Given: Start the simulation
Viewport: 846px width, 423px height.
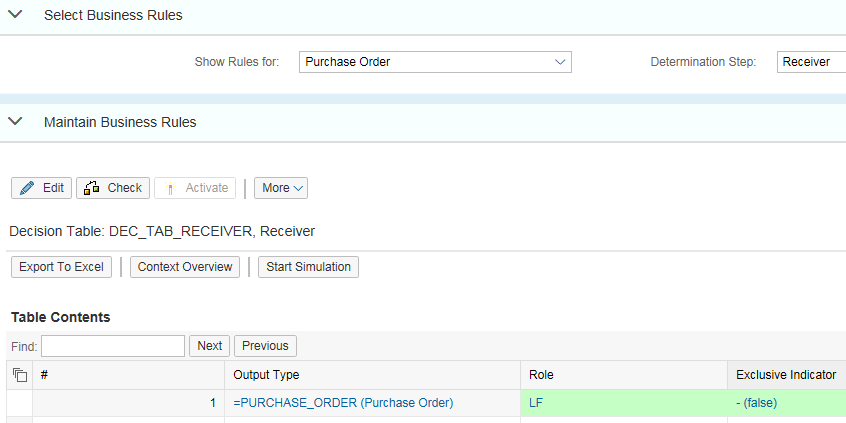Looking at the screenshot, I should click(x=309, y=267).
